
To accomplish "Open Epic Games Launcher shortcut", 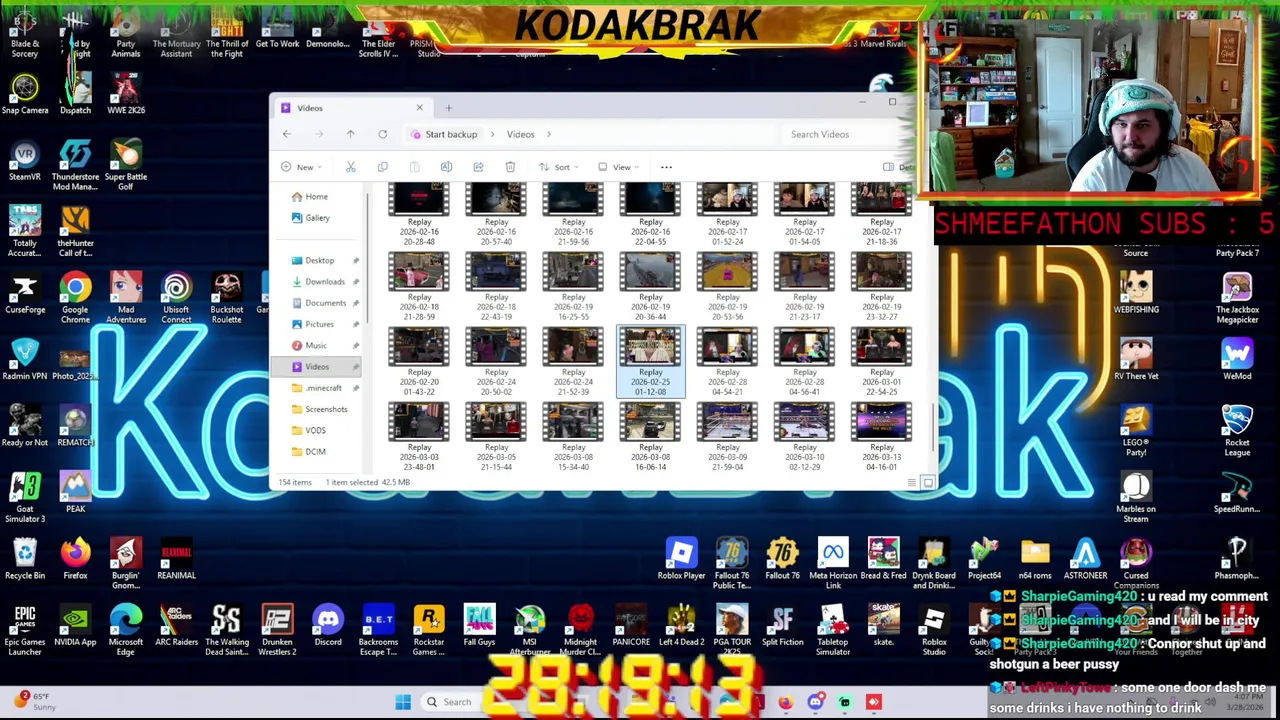I will pyautogui.click(x=25, y=630).
